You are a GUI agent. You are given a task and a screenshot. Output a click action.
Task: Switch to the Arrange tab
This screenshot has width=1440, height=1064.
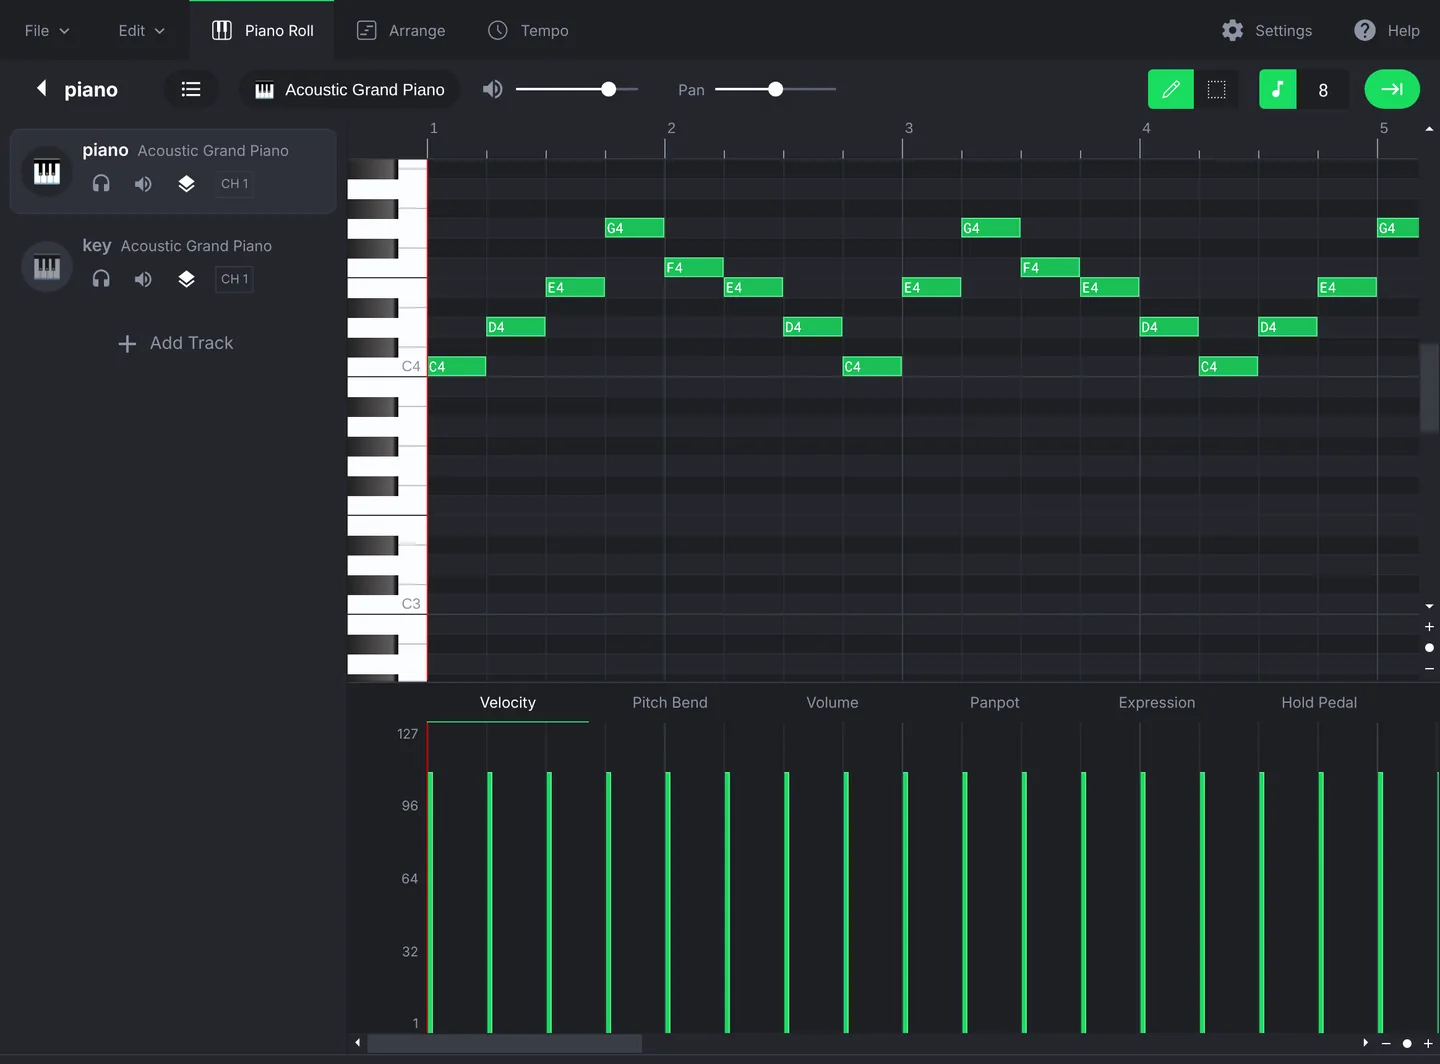pyautogui.click(x=401, y=30)
